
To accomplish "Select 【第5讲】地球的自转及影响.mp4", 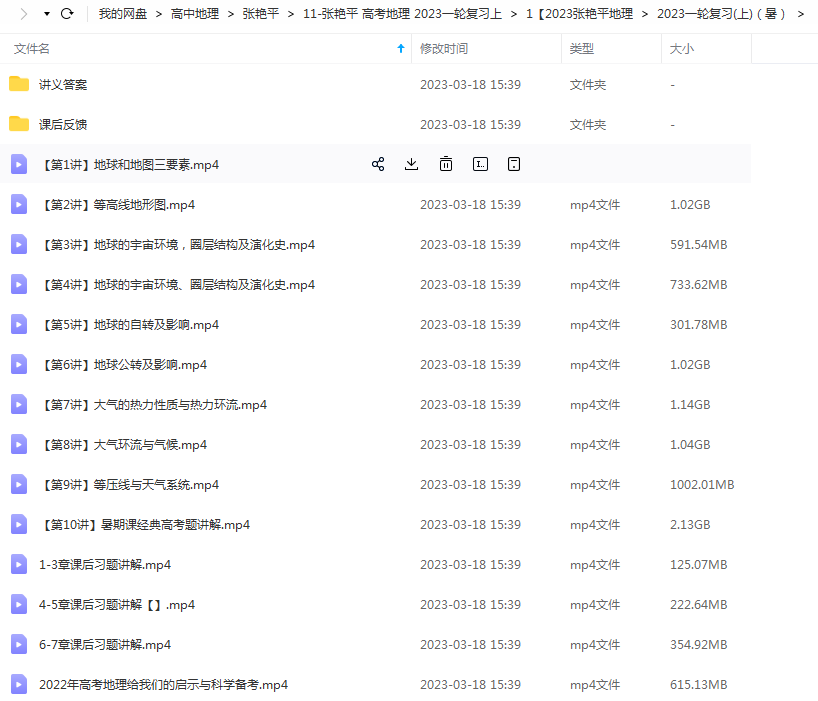I will (x=130, y=325).
